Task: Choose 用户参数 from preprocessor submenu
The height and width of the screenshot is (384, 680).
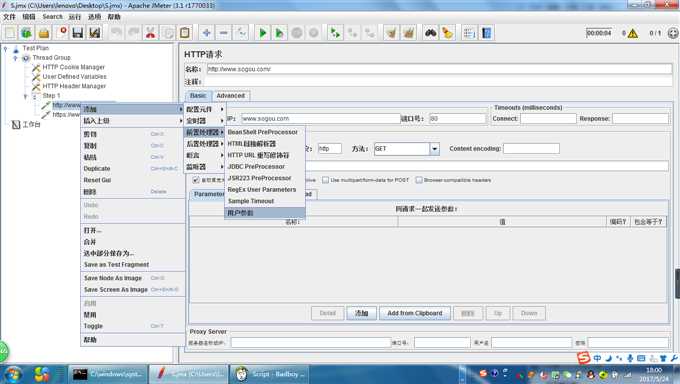Action: click(265, 213)
